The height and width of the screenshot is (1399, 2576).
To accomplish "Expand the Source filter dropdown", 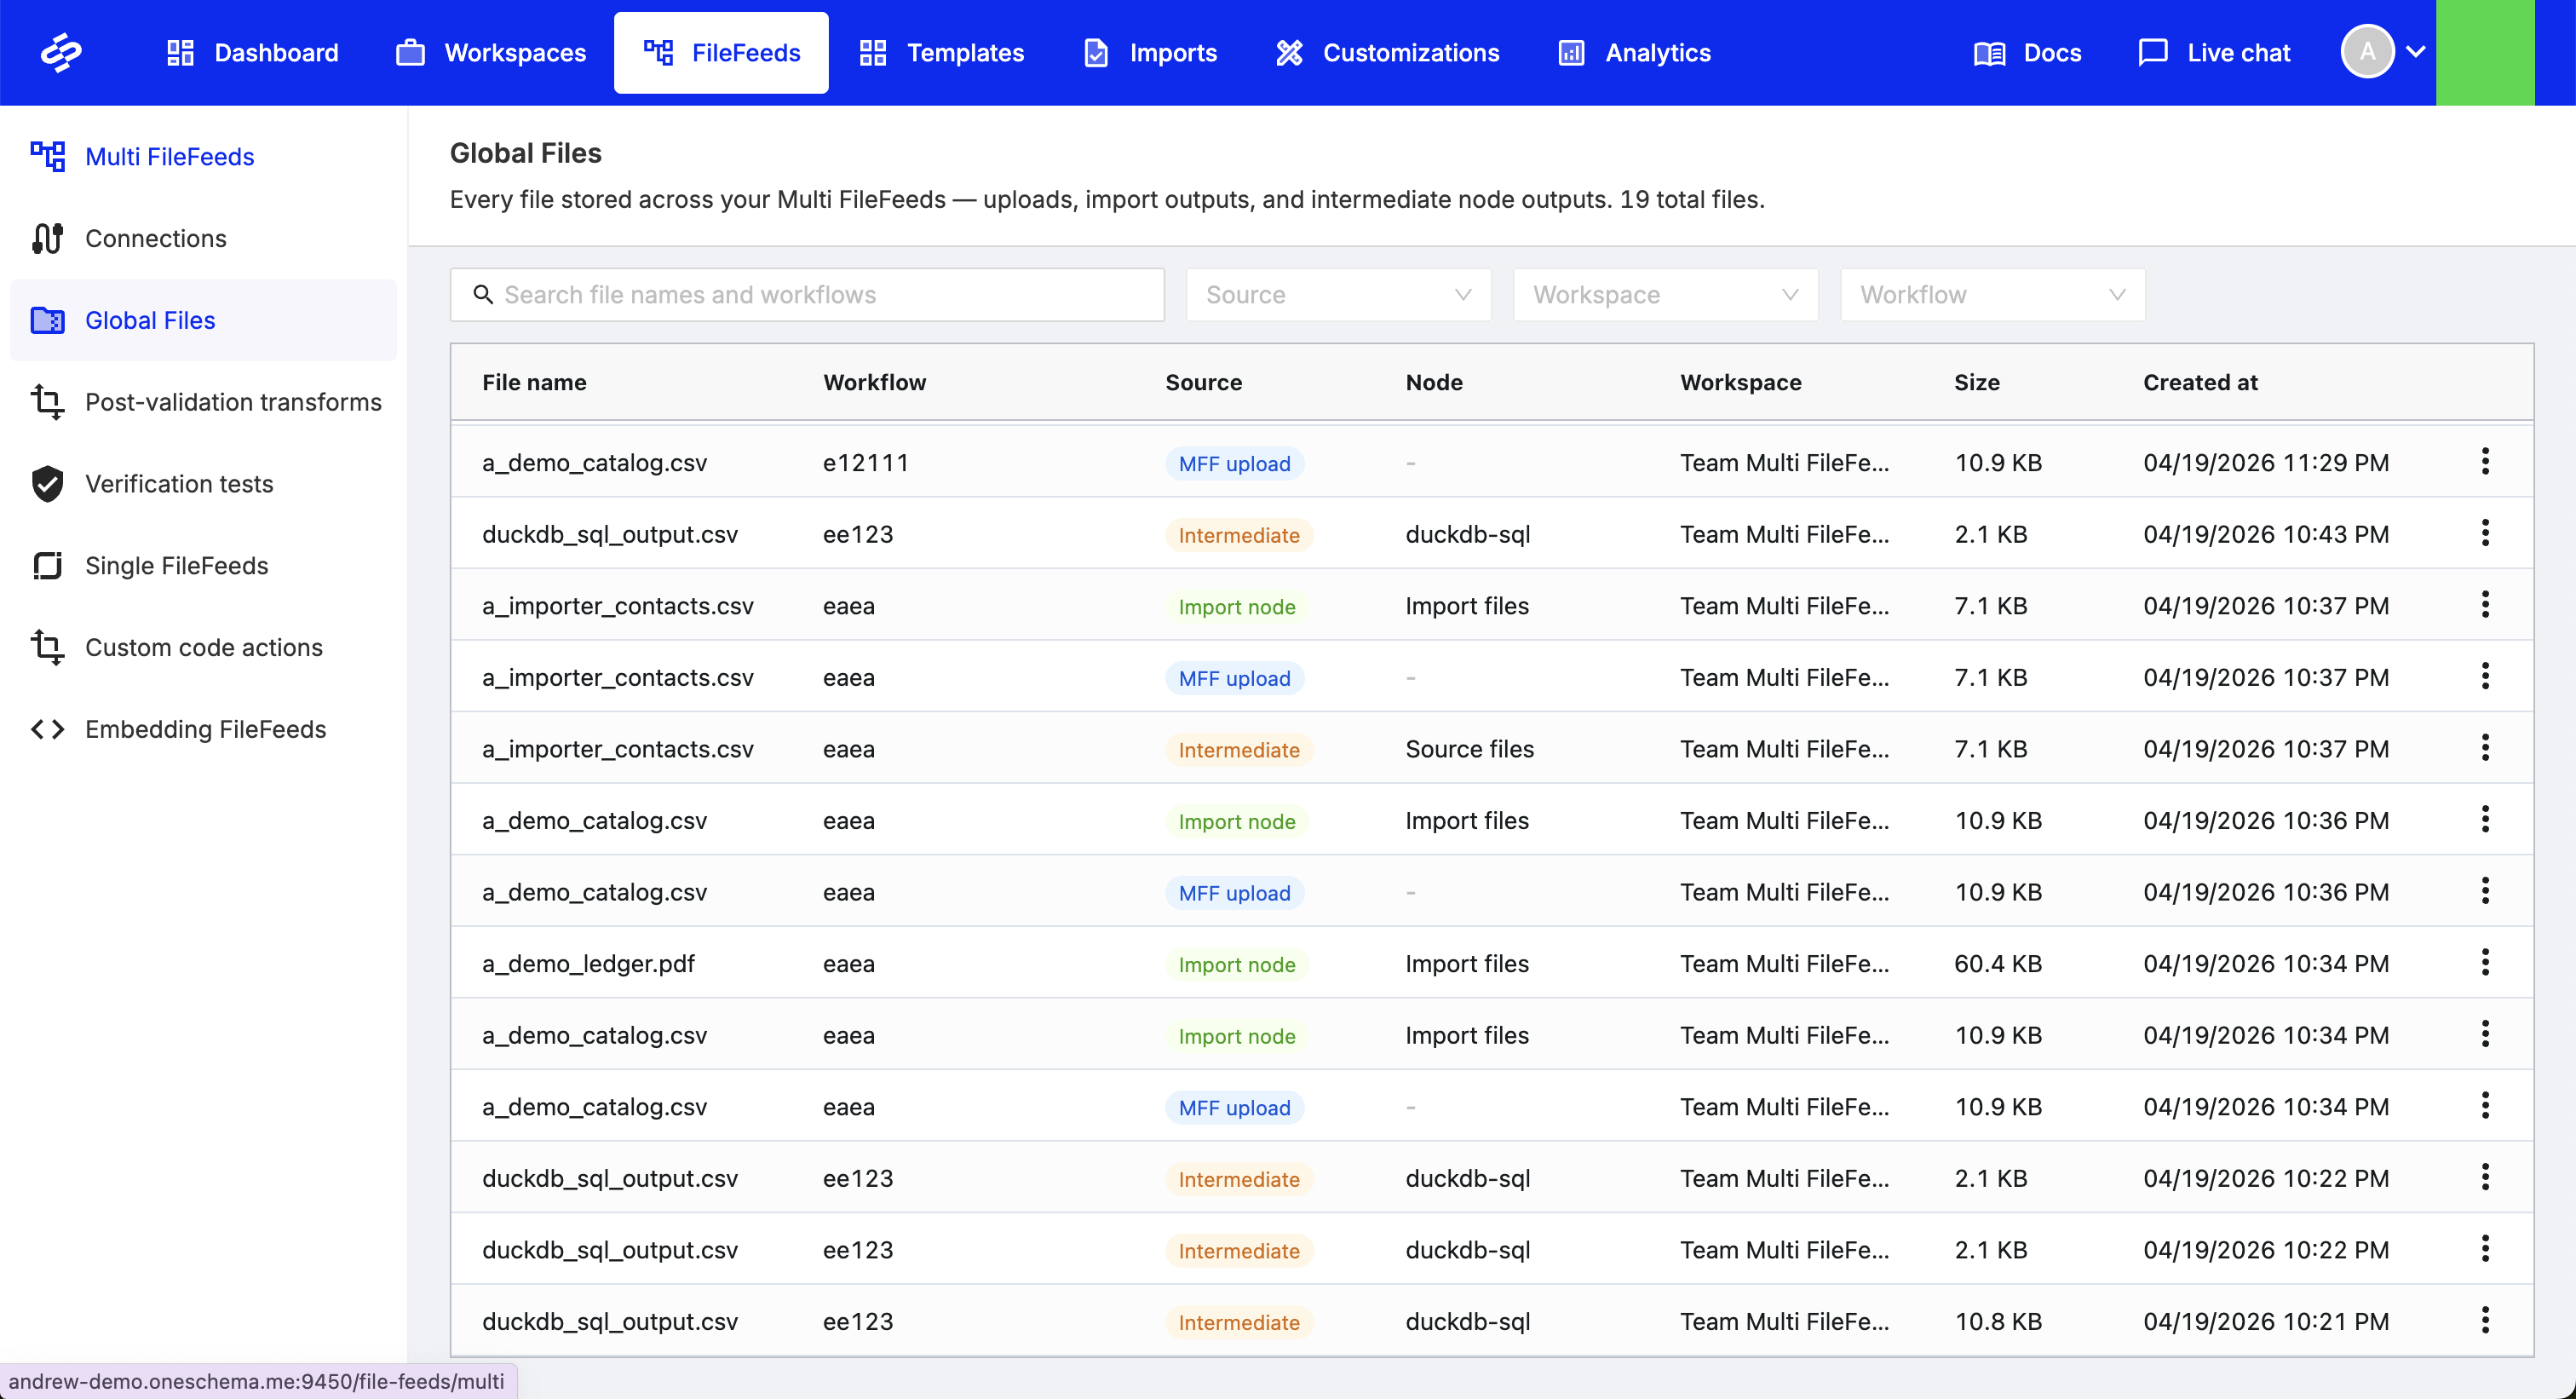I will tap(1337, 295).
